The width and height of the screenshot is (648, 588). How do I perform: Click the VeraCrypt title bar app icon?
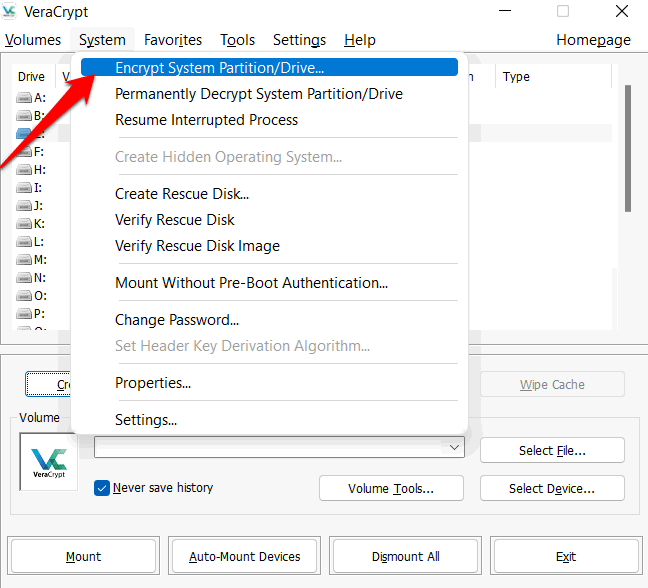pyautogui.click(x=9, y=11)
